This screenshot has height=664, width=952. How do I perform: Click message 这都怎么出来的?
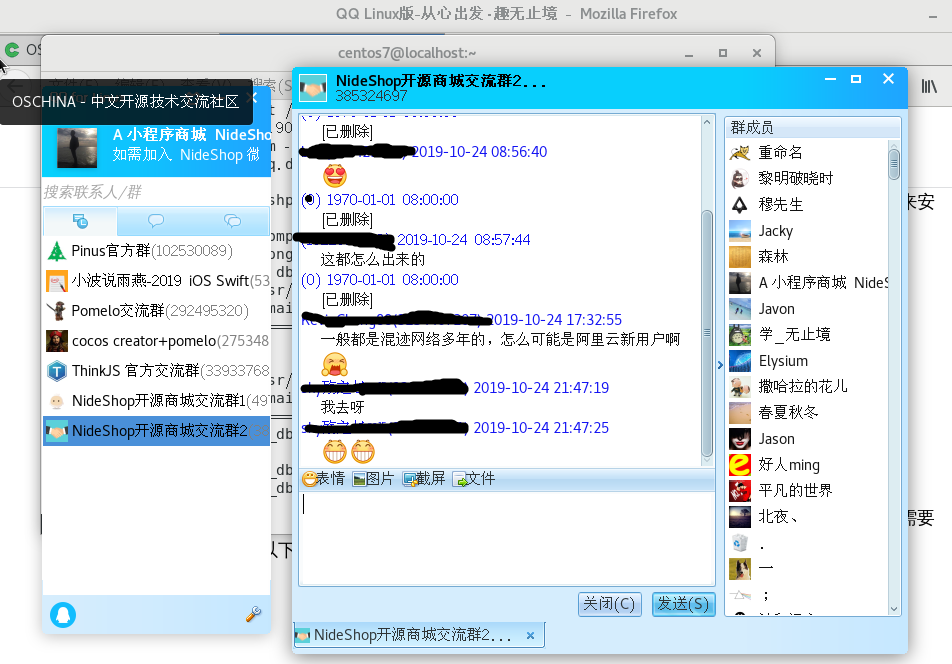pyautogui.click(x=372, y=260)
